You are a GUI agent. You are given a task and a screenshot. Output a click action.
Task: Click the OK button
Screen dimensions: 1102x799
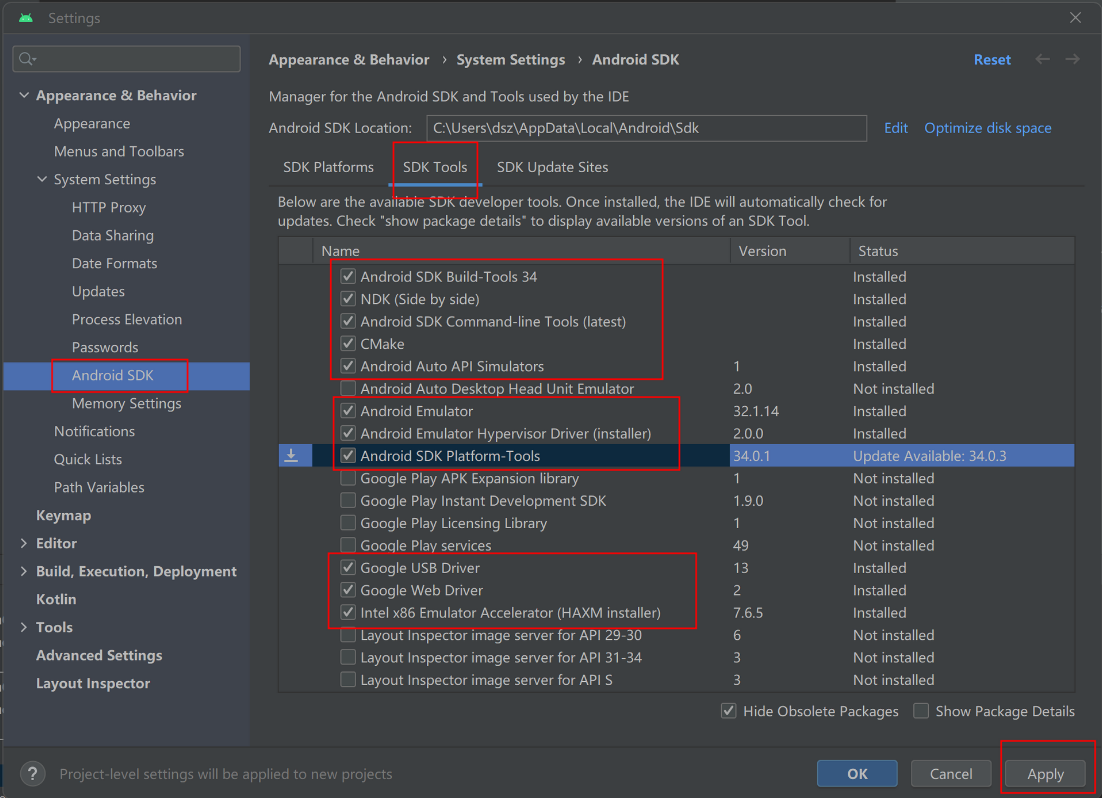[x=857, y=774]
